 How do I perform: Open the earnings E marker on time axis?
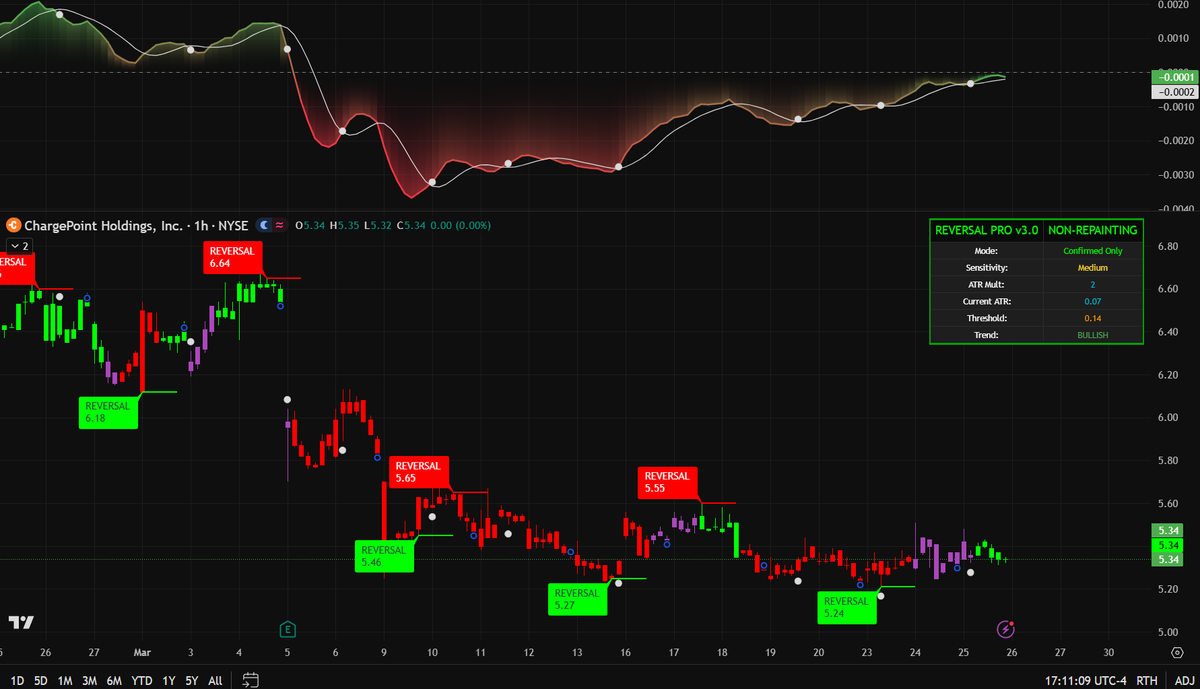pyautogui.click(x=287, y=629)
